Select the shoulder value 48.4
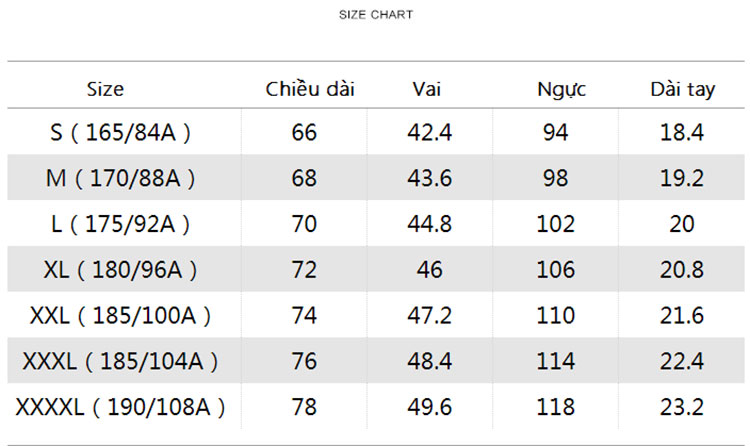 (429, 361)
